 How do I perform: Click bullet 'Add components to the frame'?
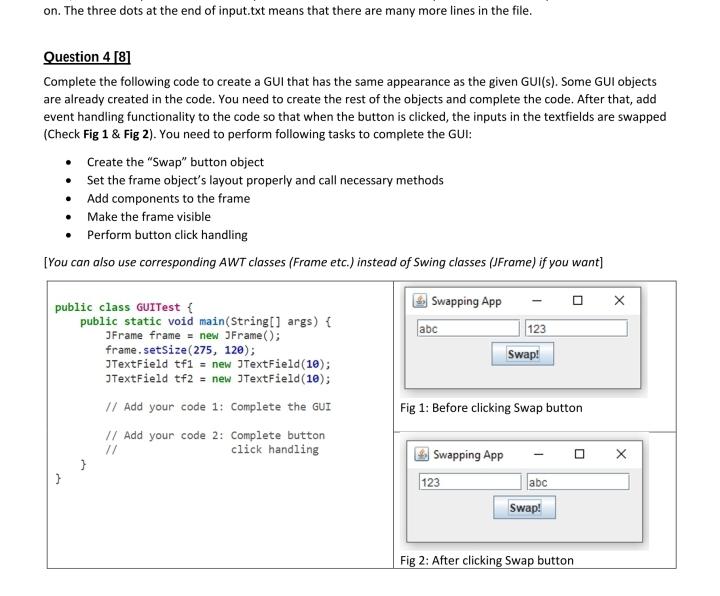[169, 198]
